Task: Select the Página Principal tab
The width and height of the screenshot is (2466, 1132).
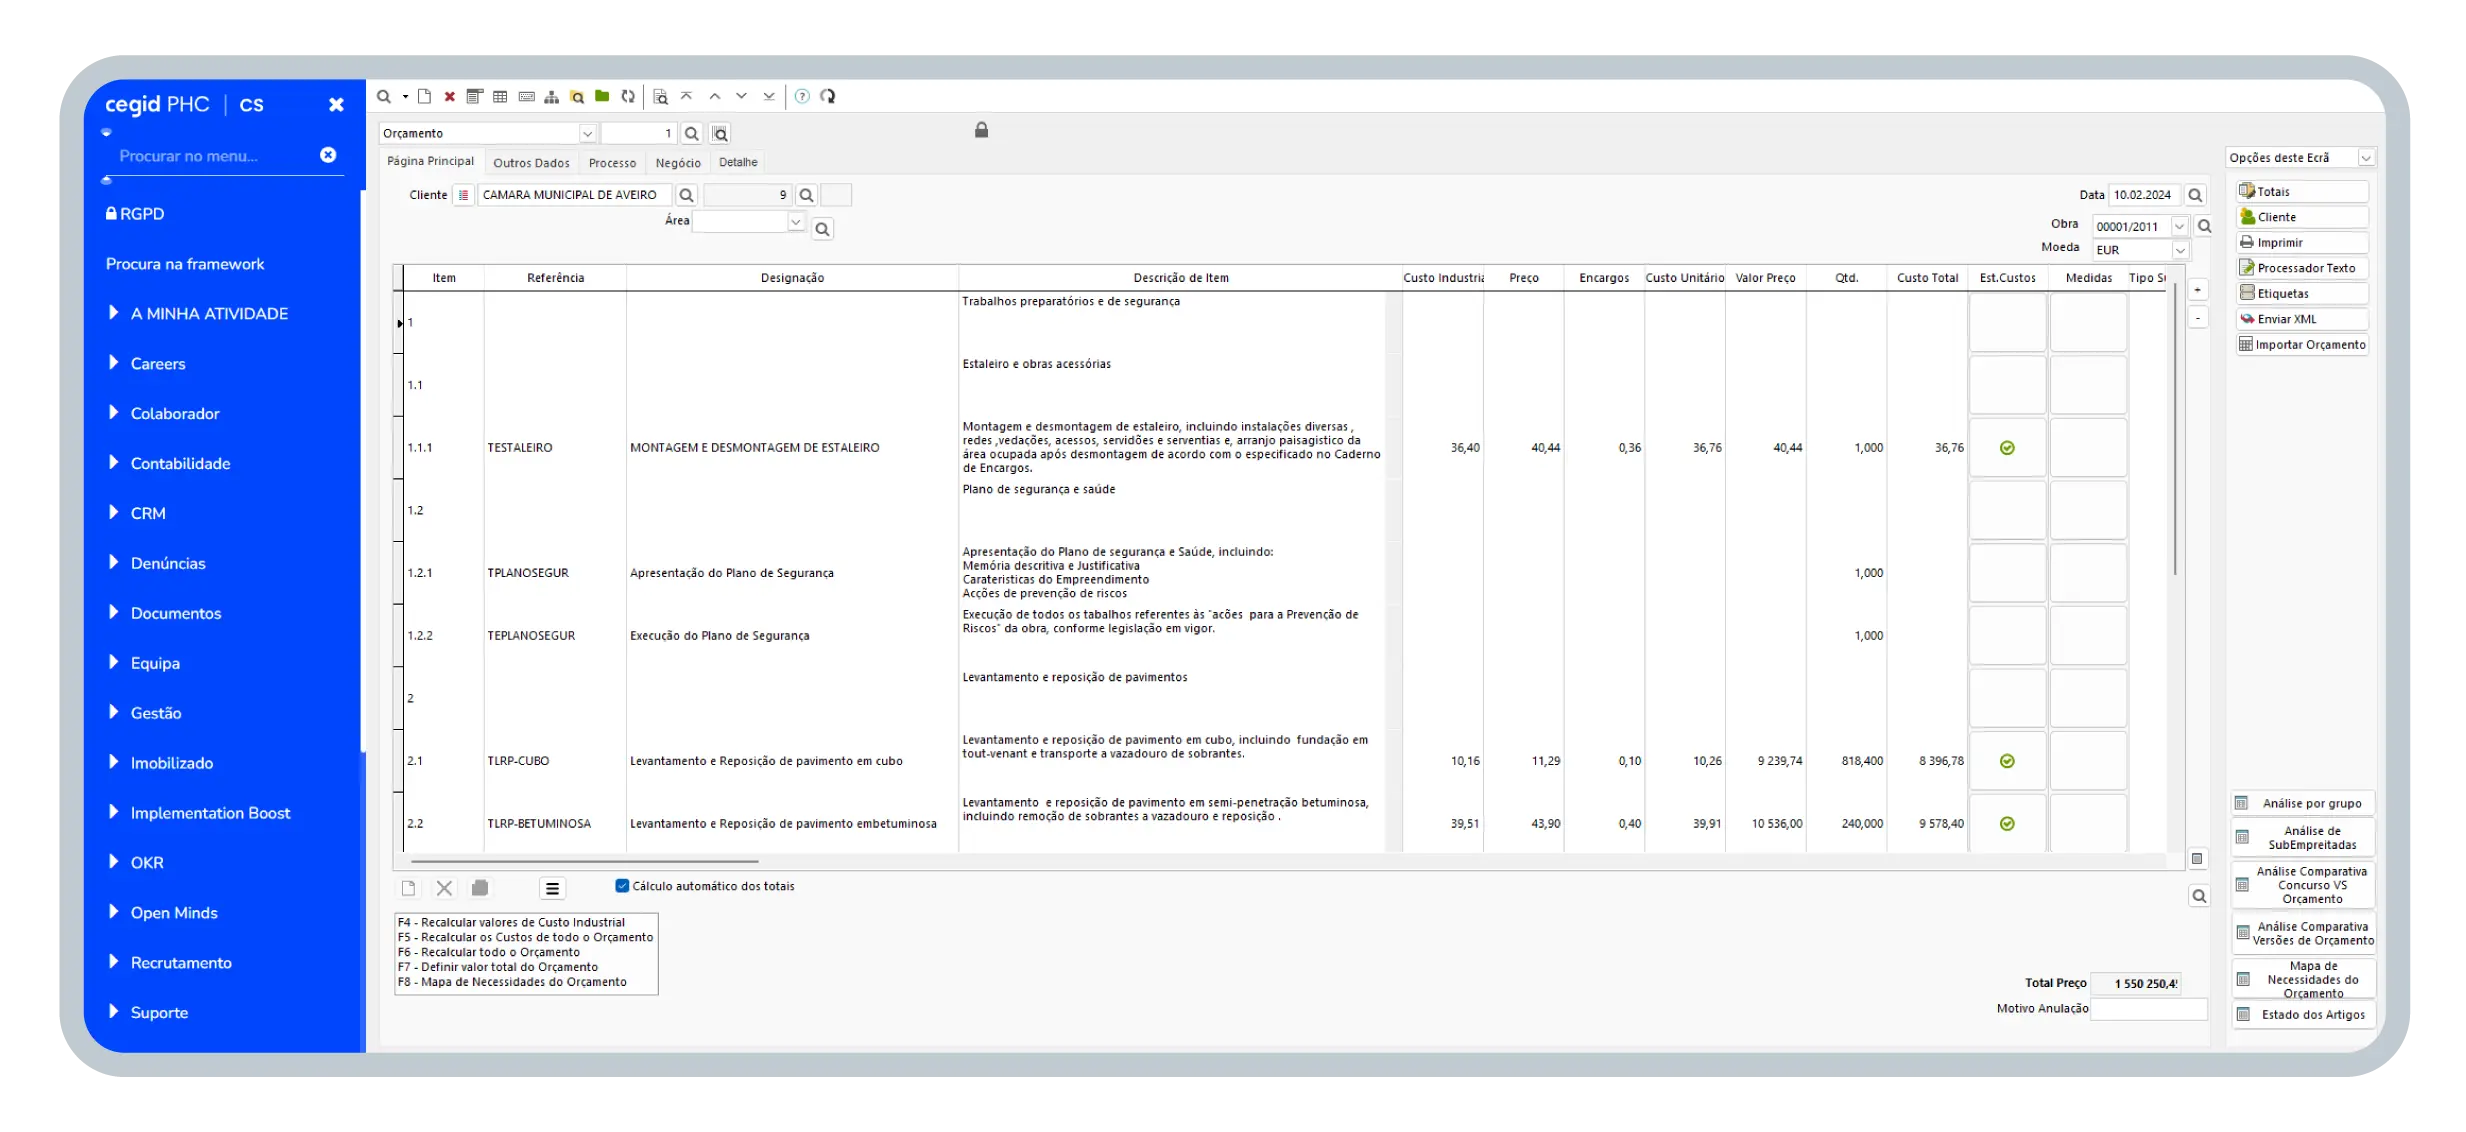Action: coord(431,161)
